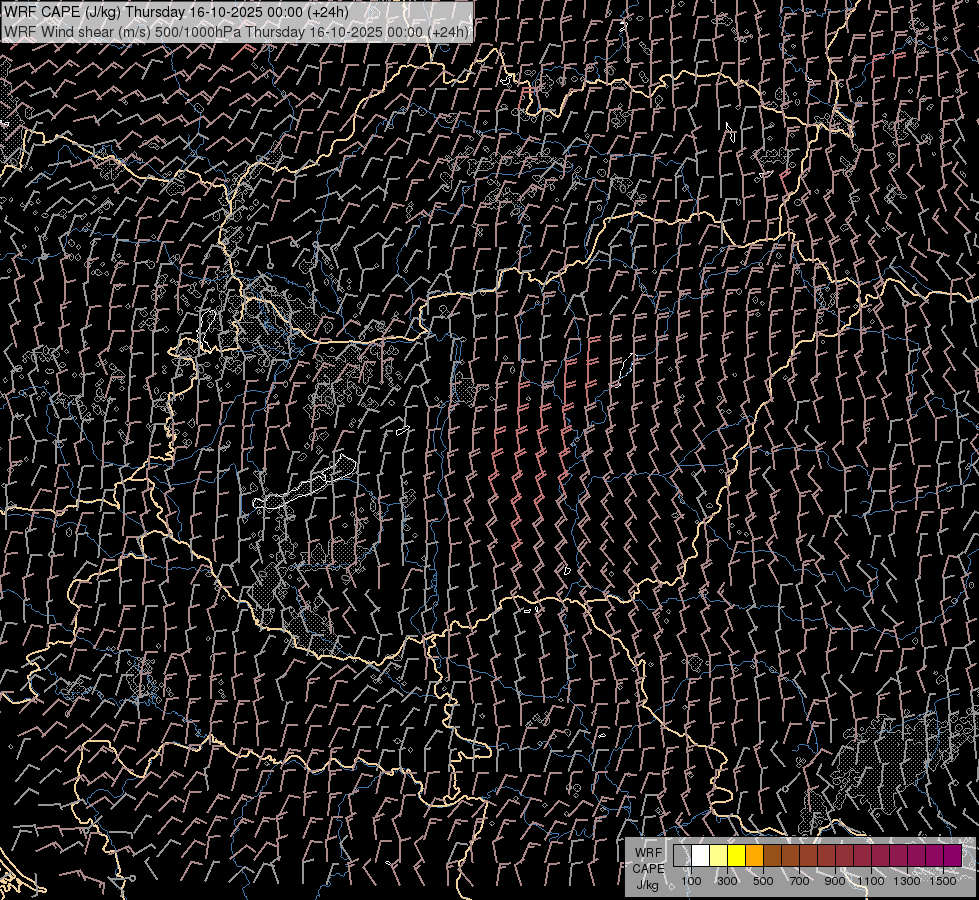Click the 1300 legend tick label

point(907,881)
